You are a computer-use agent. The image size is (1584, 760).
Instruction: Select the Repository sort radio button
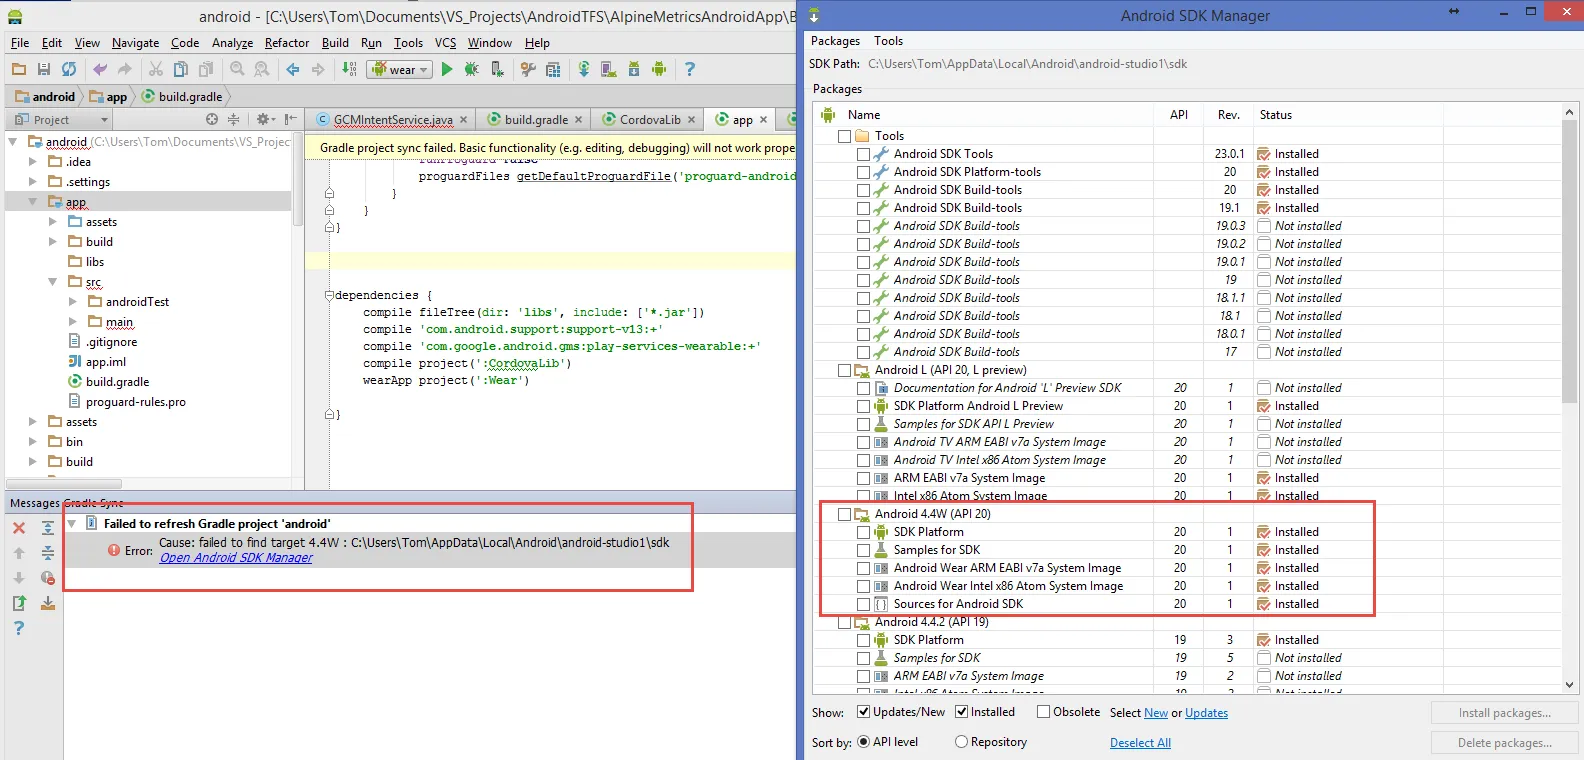[x=961, y=742]
